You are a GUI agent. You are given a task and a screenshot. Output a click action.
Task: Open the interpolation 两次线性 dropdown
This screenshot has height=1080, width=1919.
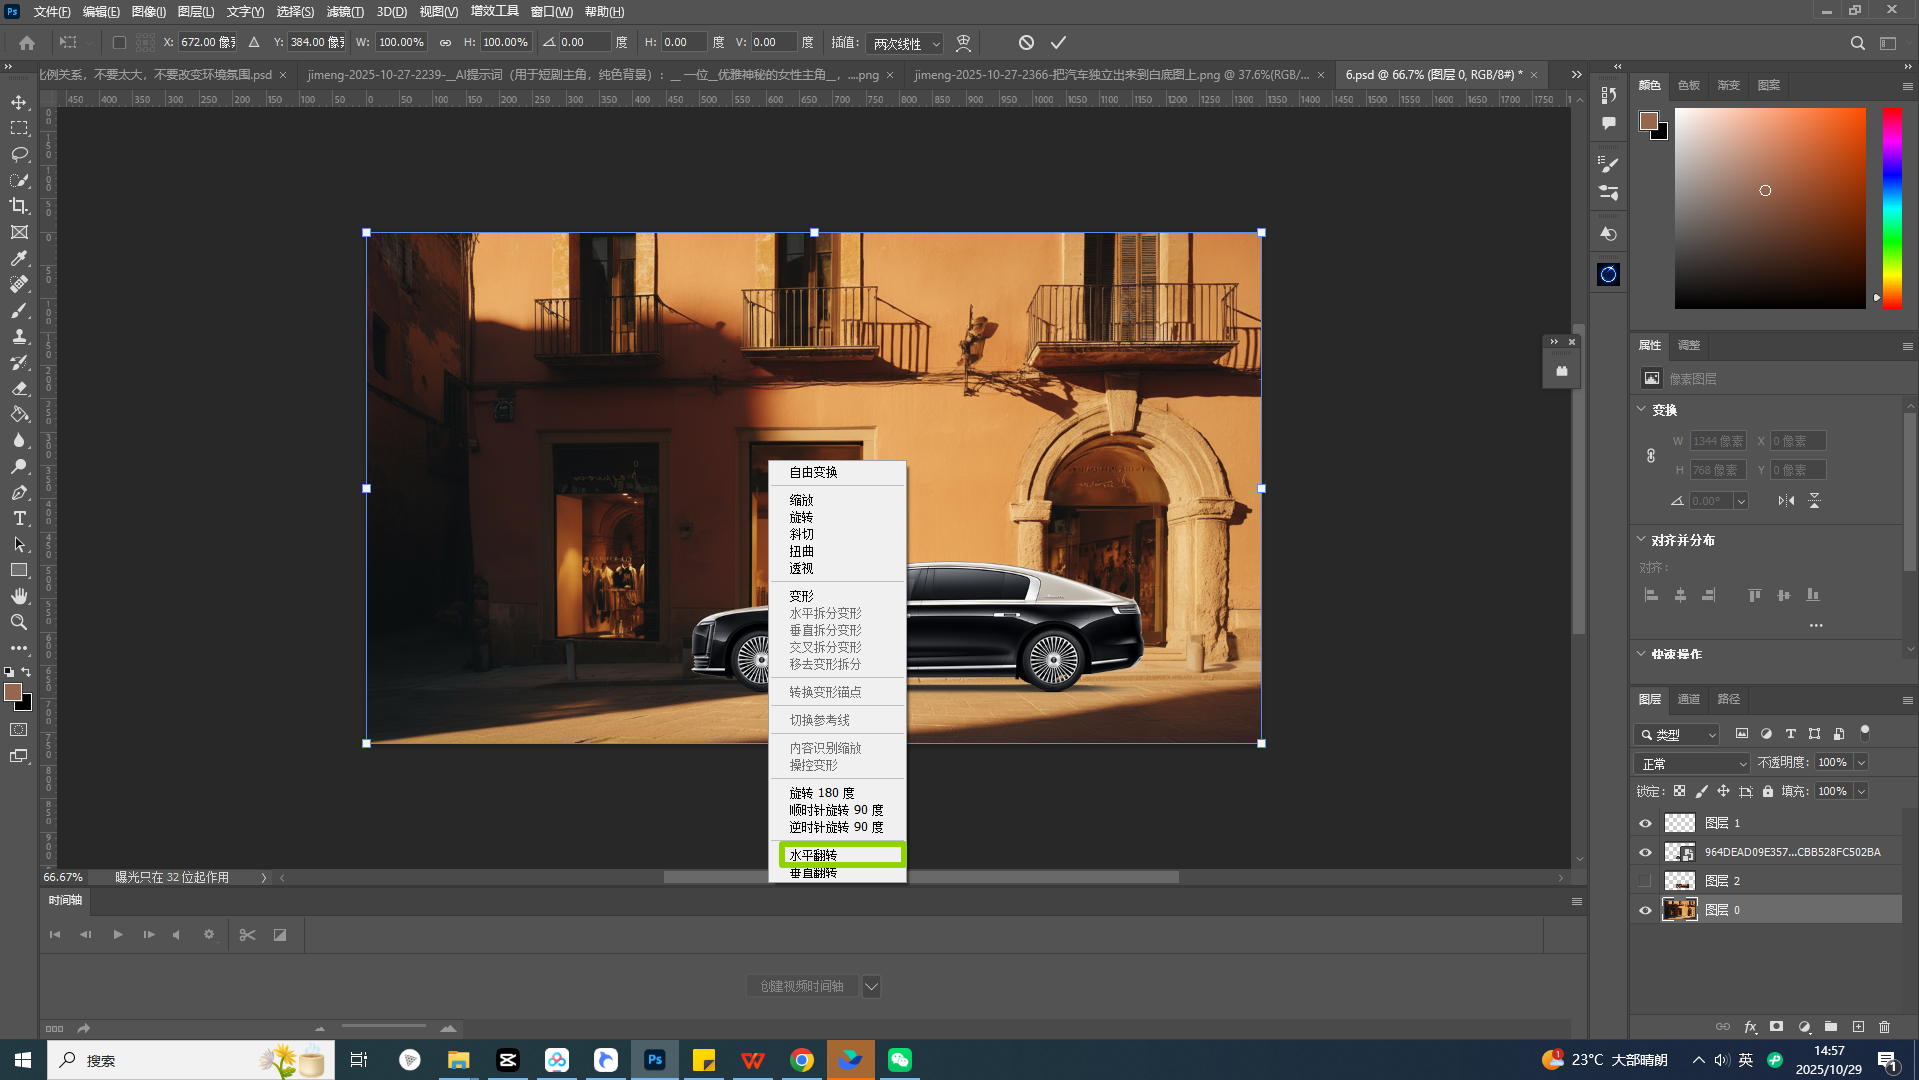pyautogui.click(x=905, y=43)
